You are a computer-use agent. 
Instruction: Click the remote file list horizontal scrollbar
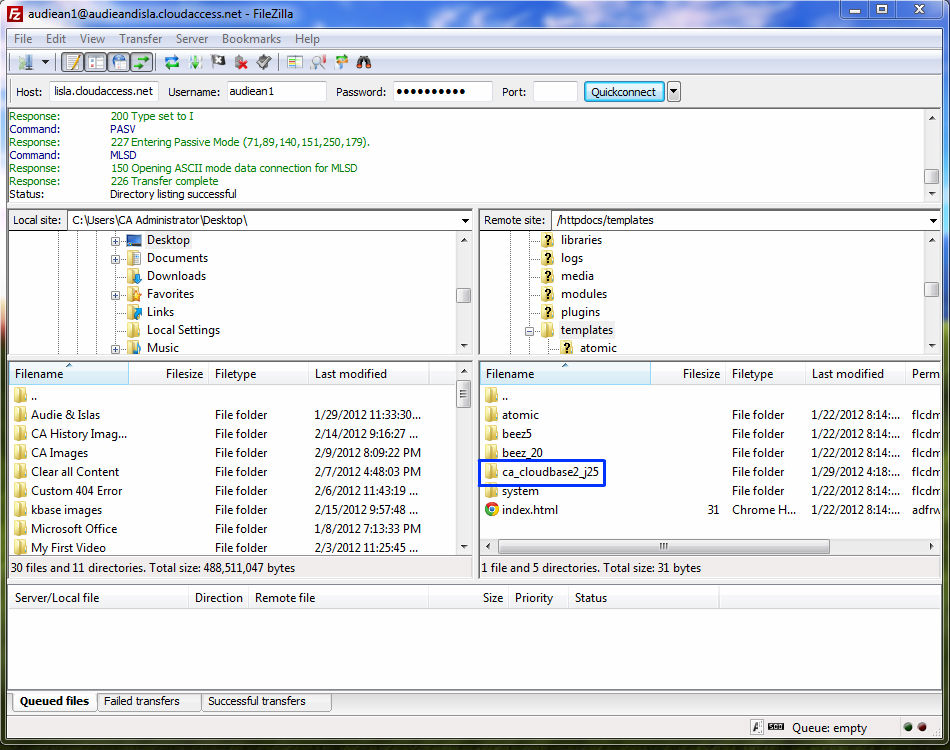[x=663, y=546]
